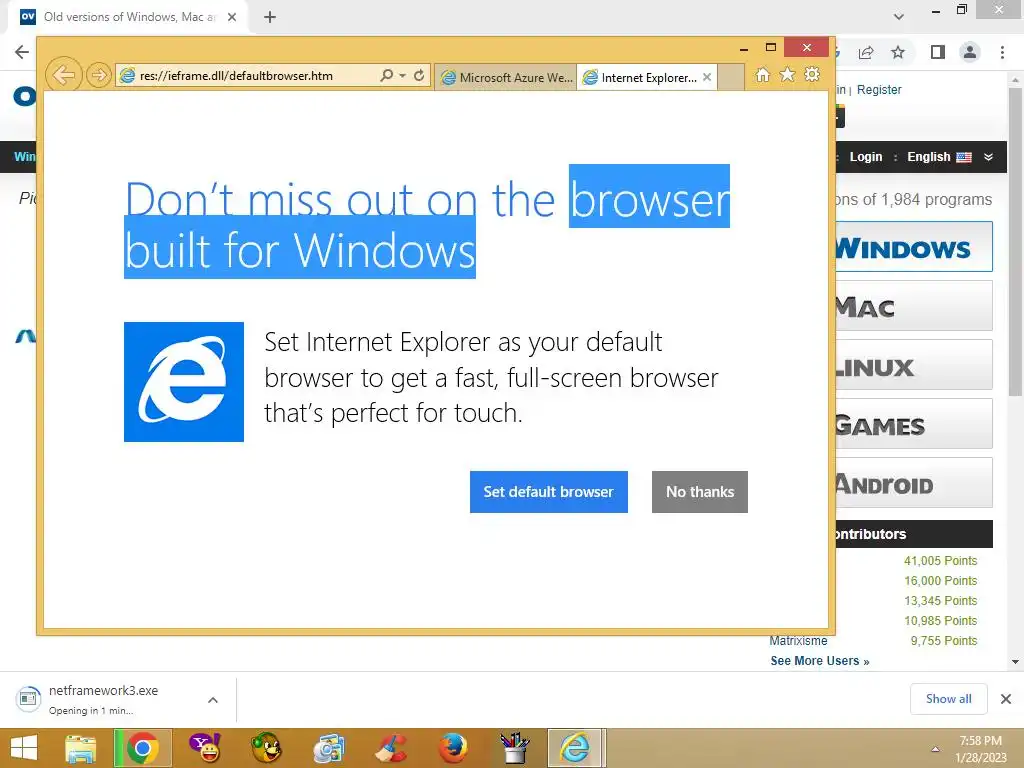Click the Android category button
Screen dimensions: 1024x768
pos(914,483)
